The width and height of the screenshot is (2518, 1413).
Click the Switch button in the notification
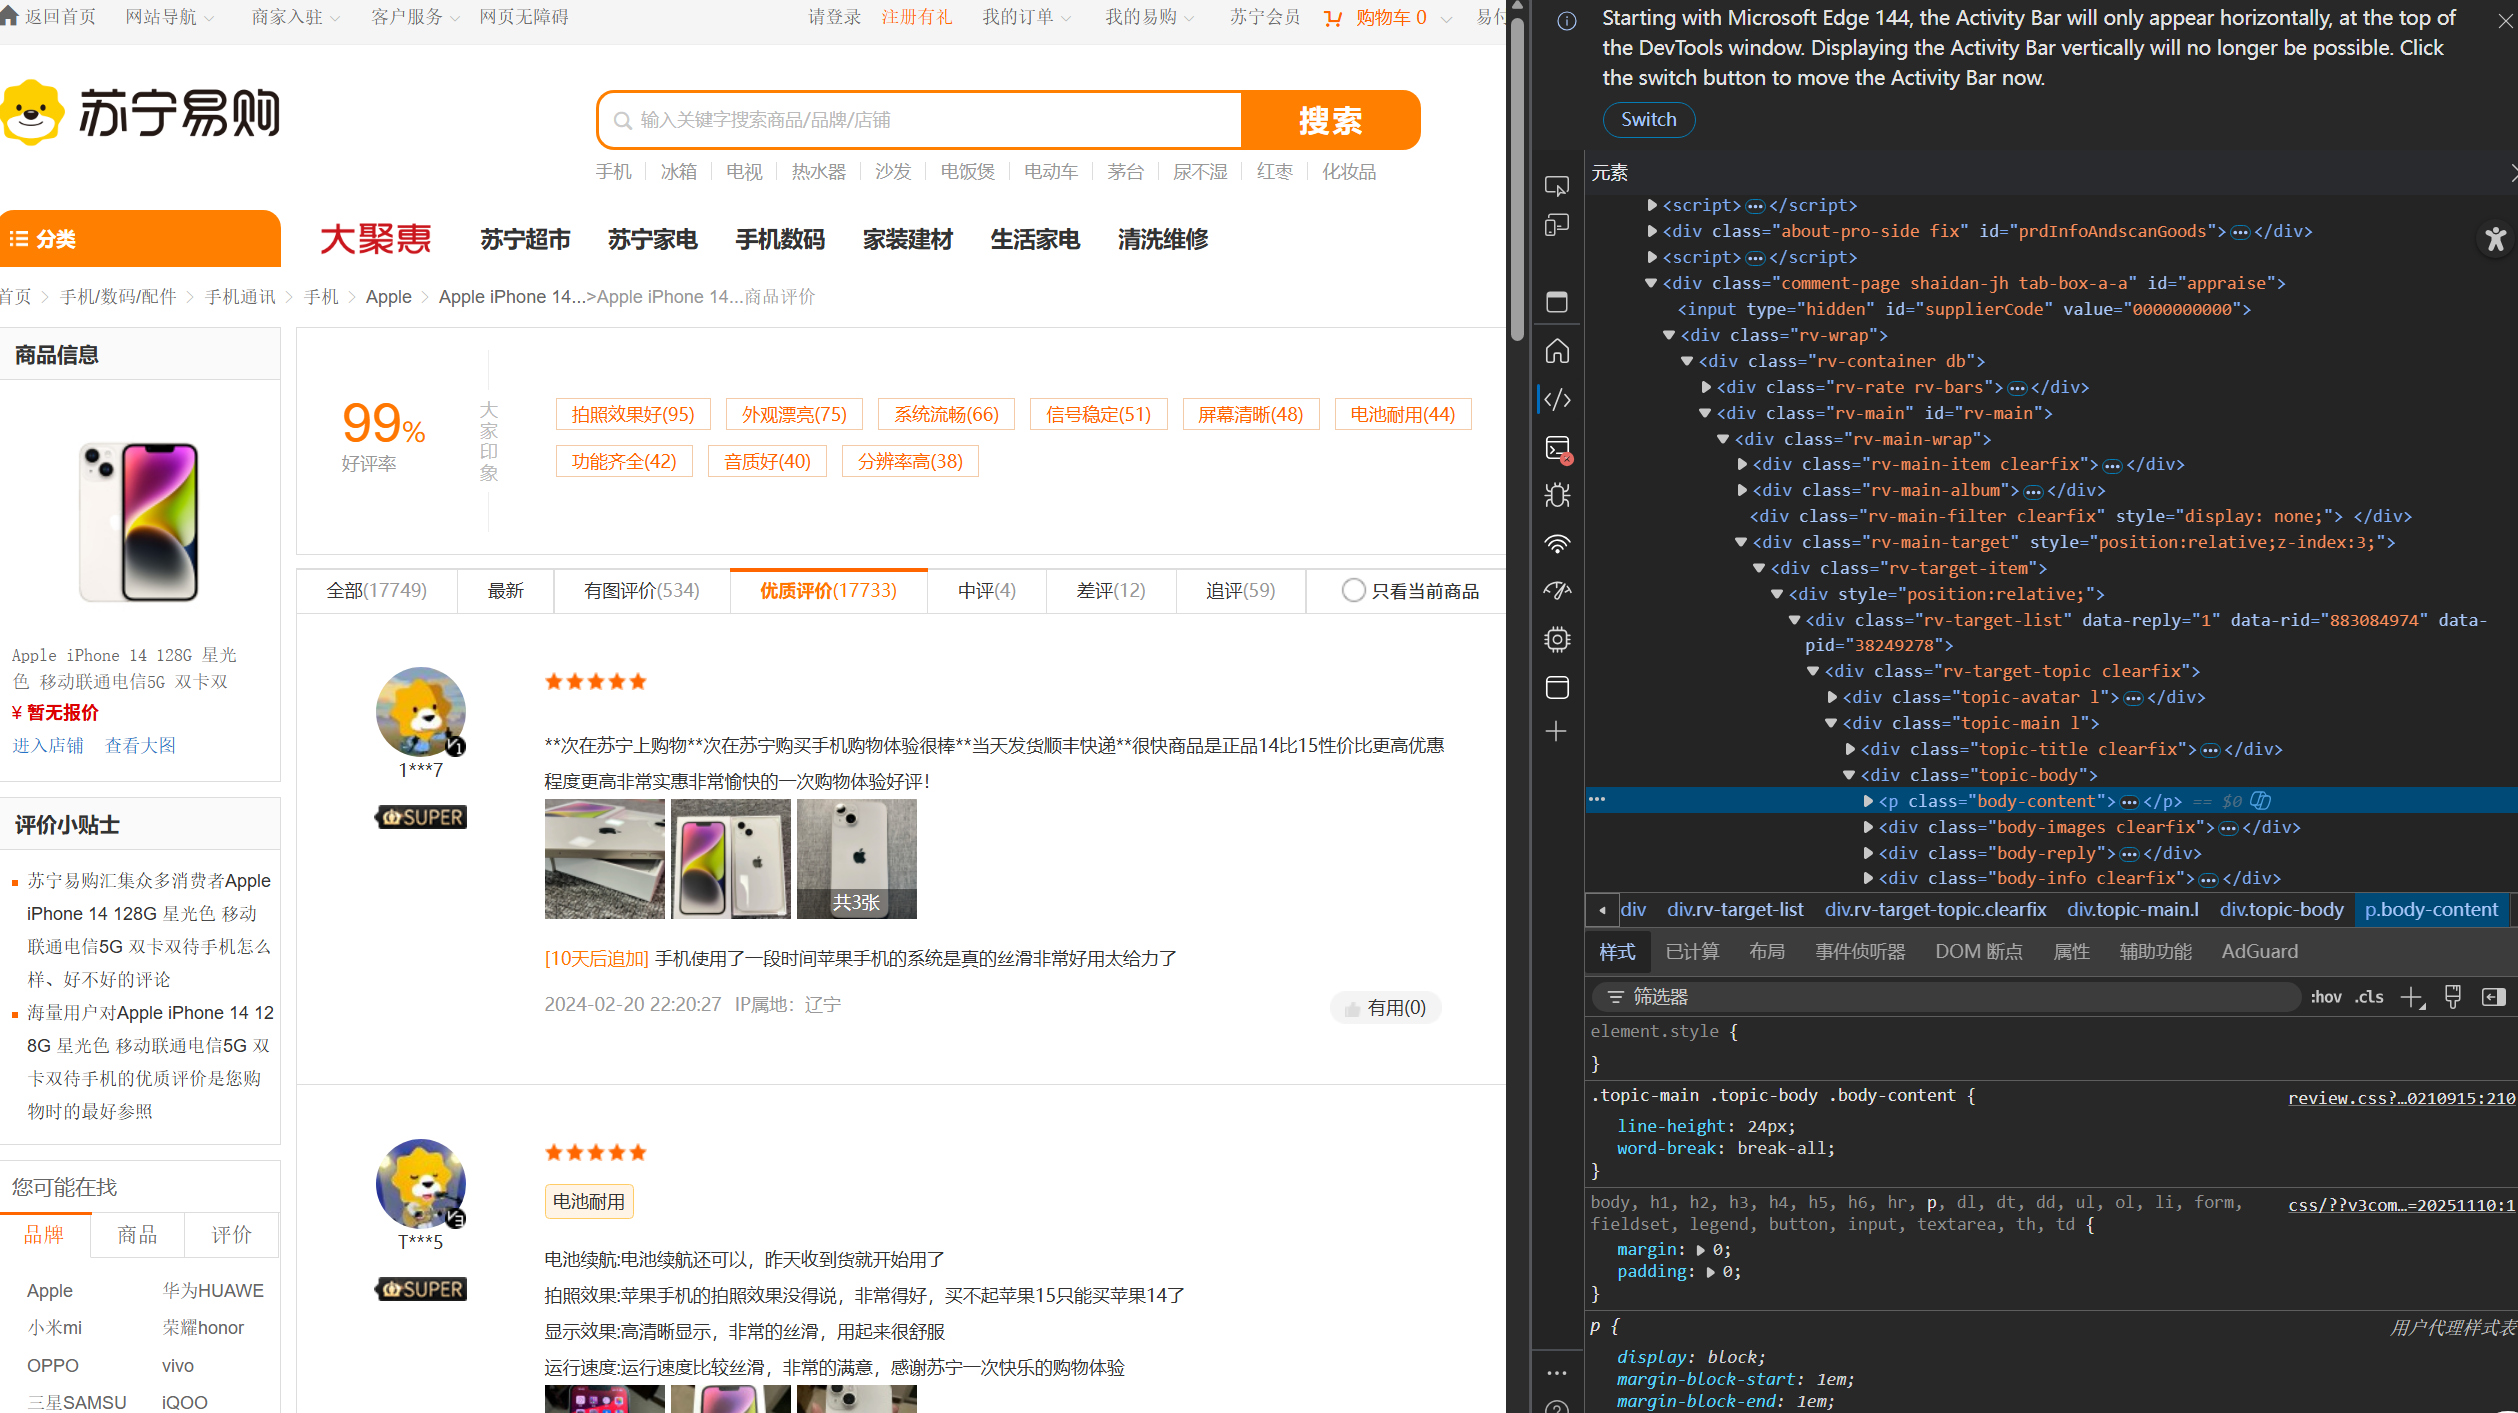[1648, 120]
